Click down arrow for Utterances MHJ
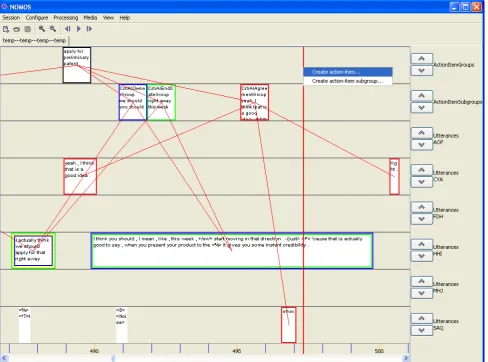This screenshot has width=488, height=362. [x=421, y=293]
